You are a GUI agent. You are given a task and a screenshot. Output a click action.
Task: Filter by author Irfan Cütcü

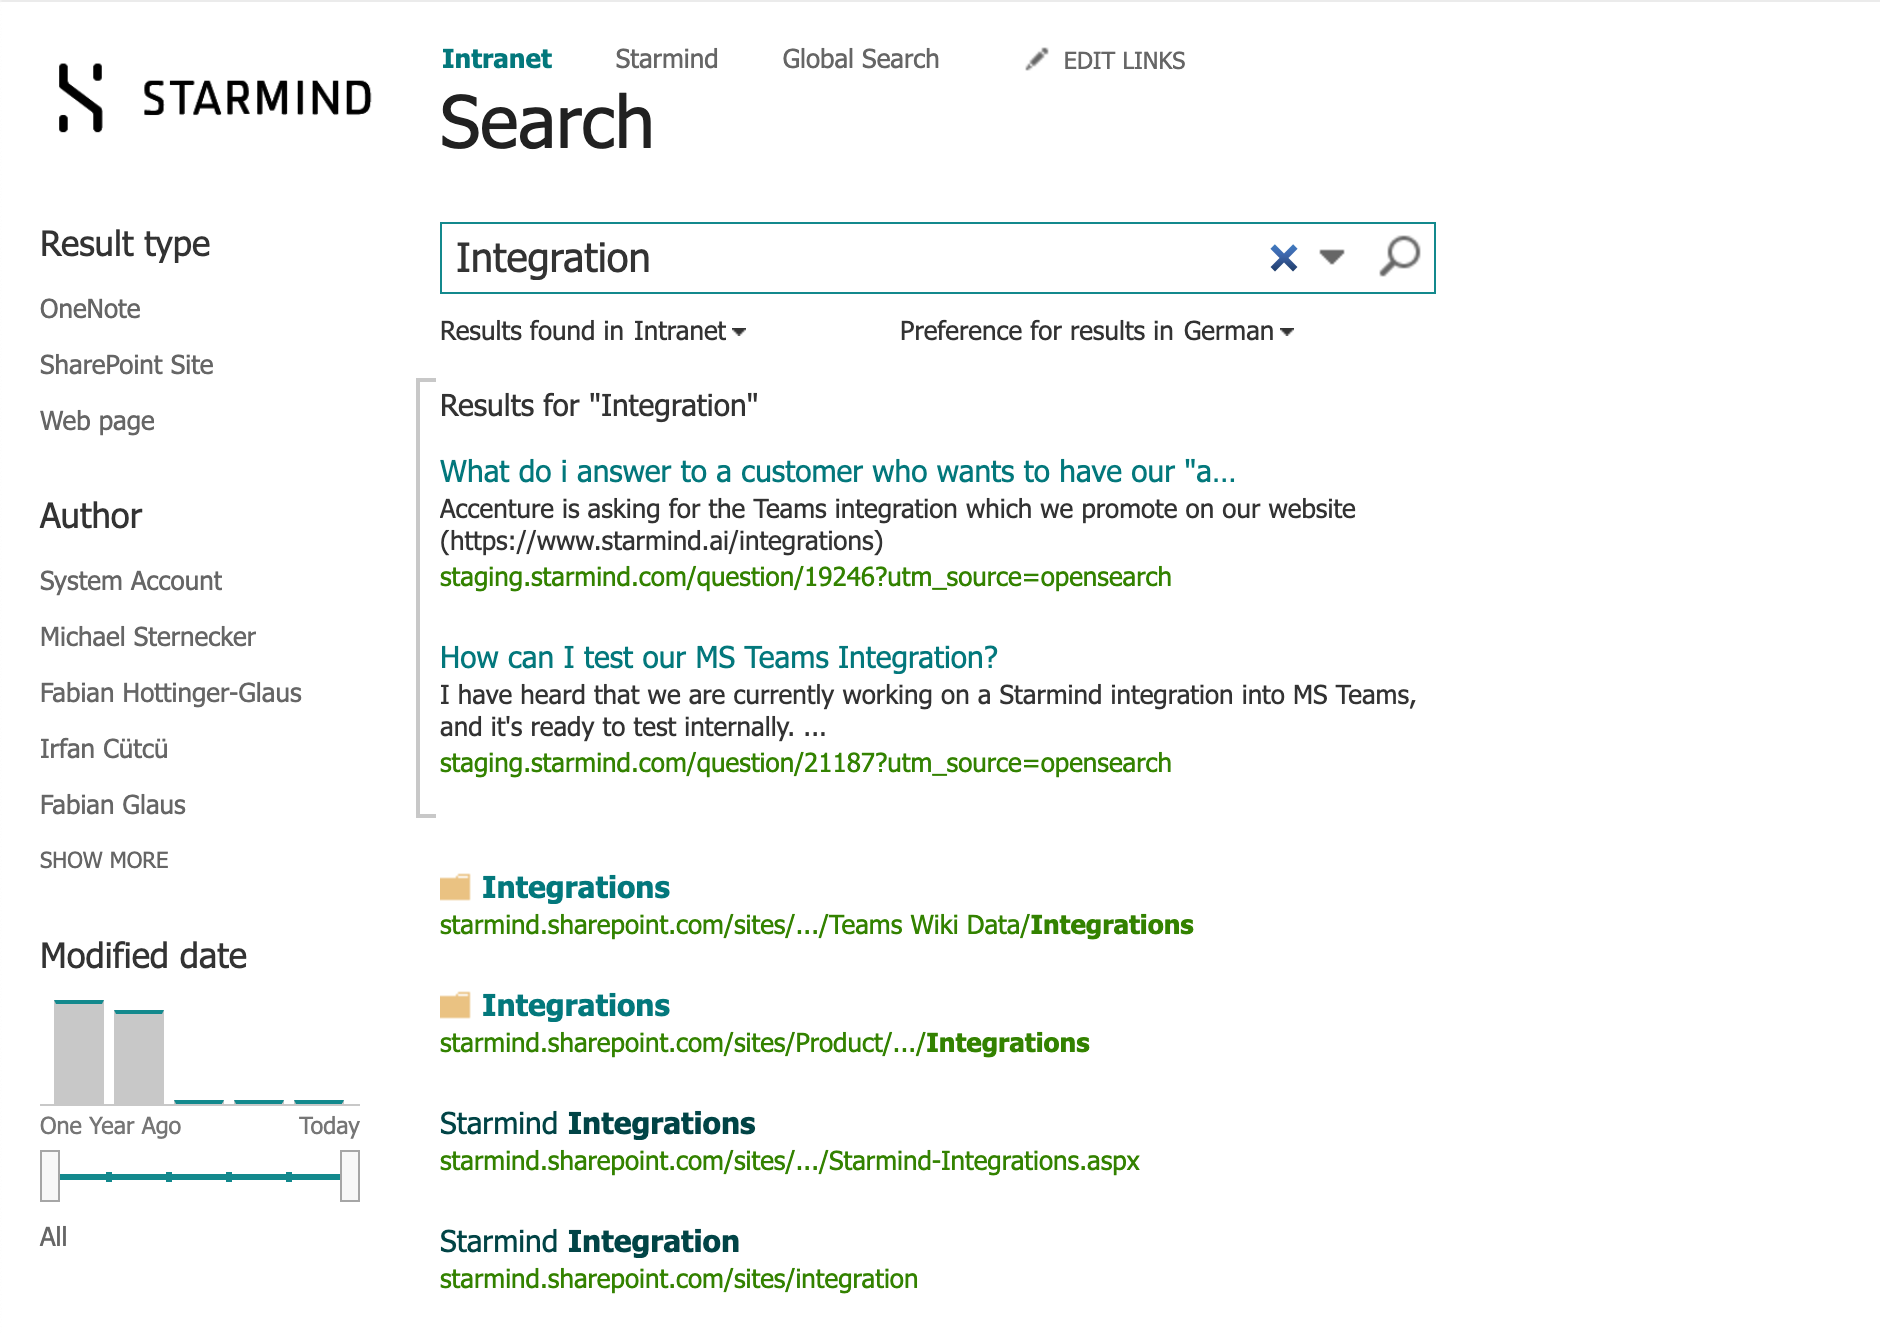coord(104,749)
